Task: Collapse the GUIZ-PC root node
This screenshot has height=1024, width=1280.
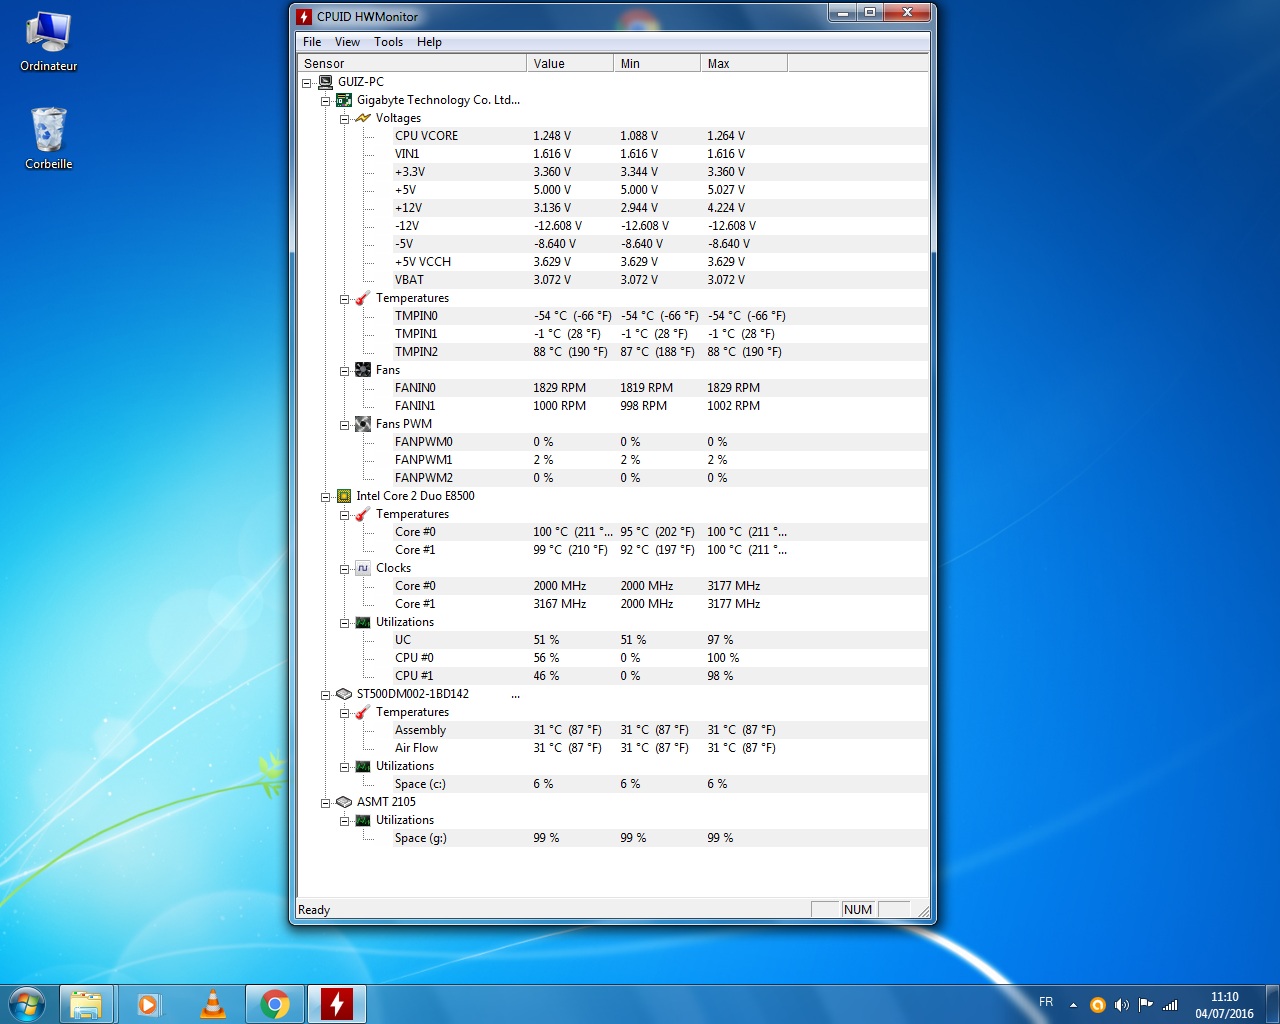Action: tap(307, 83)
